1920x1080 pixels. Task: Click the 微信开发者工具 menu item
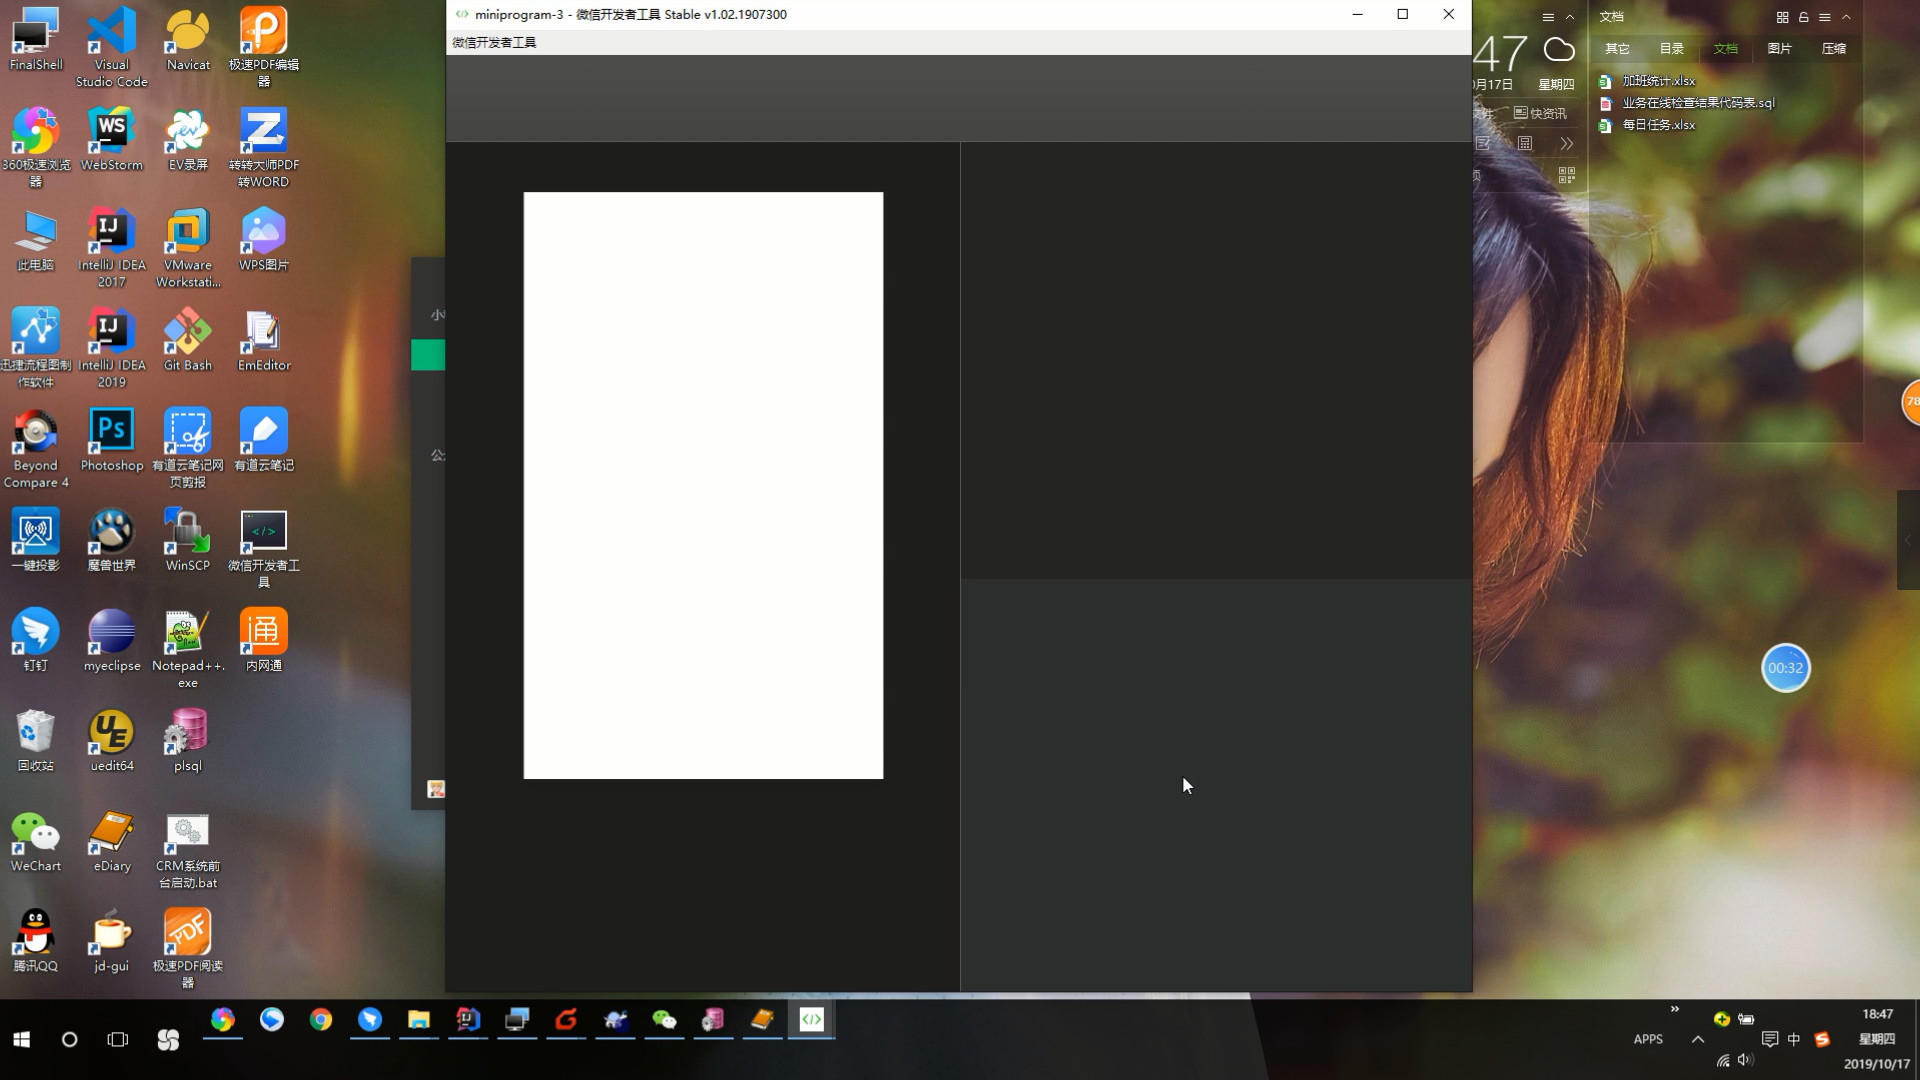tap(494, 42)
